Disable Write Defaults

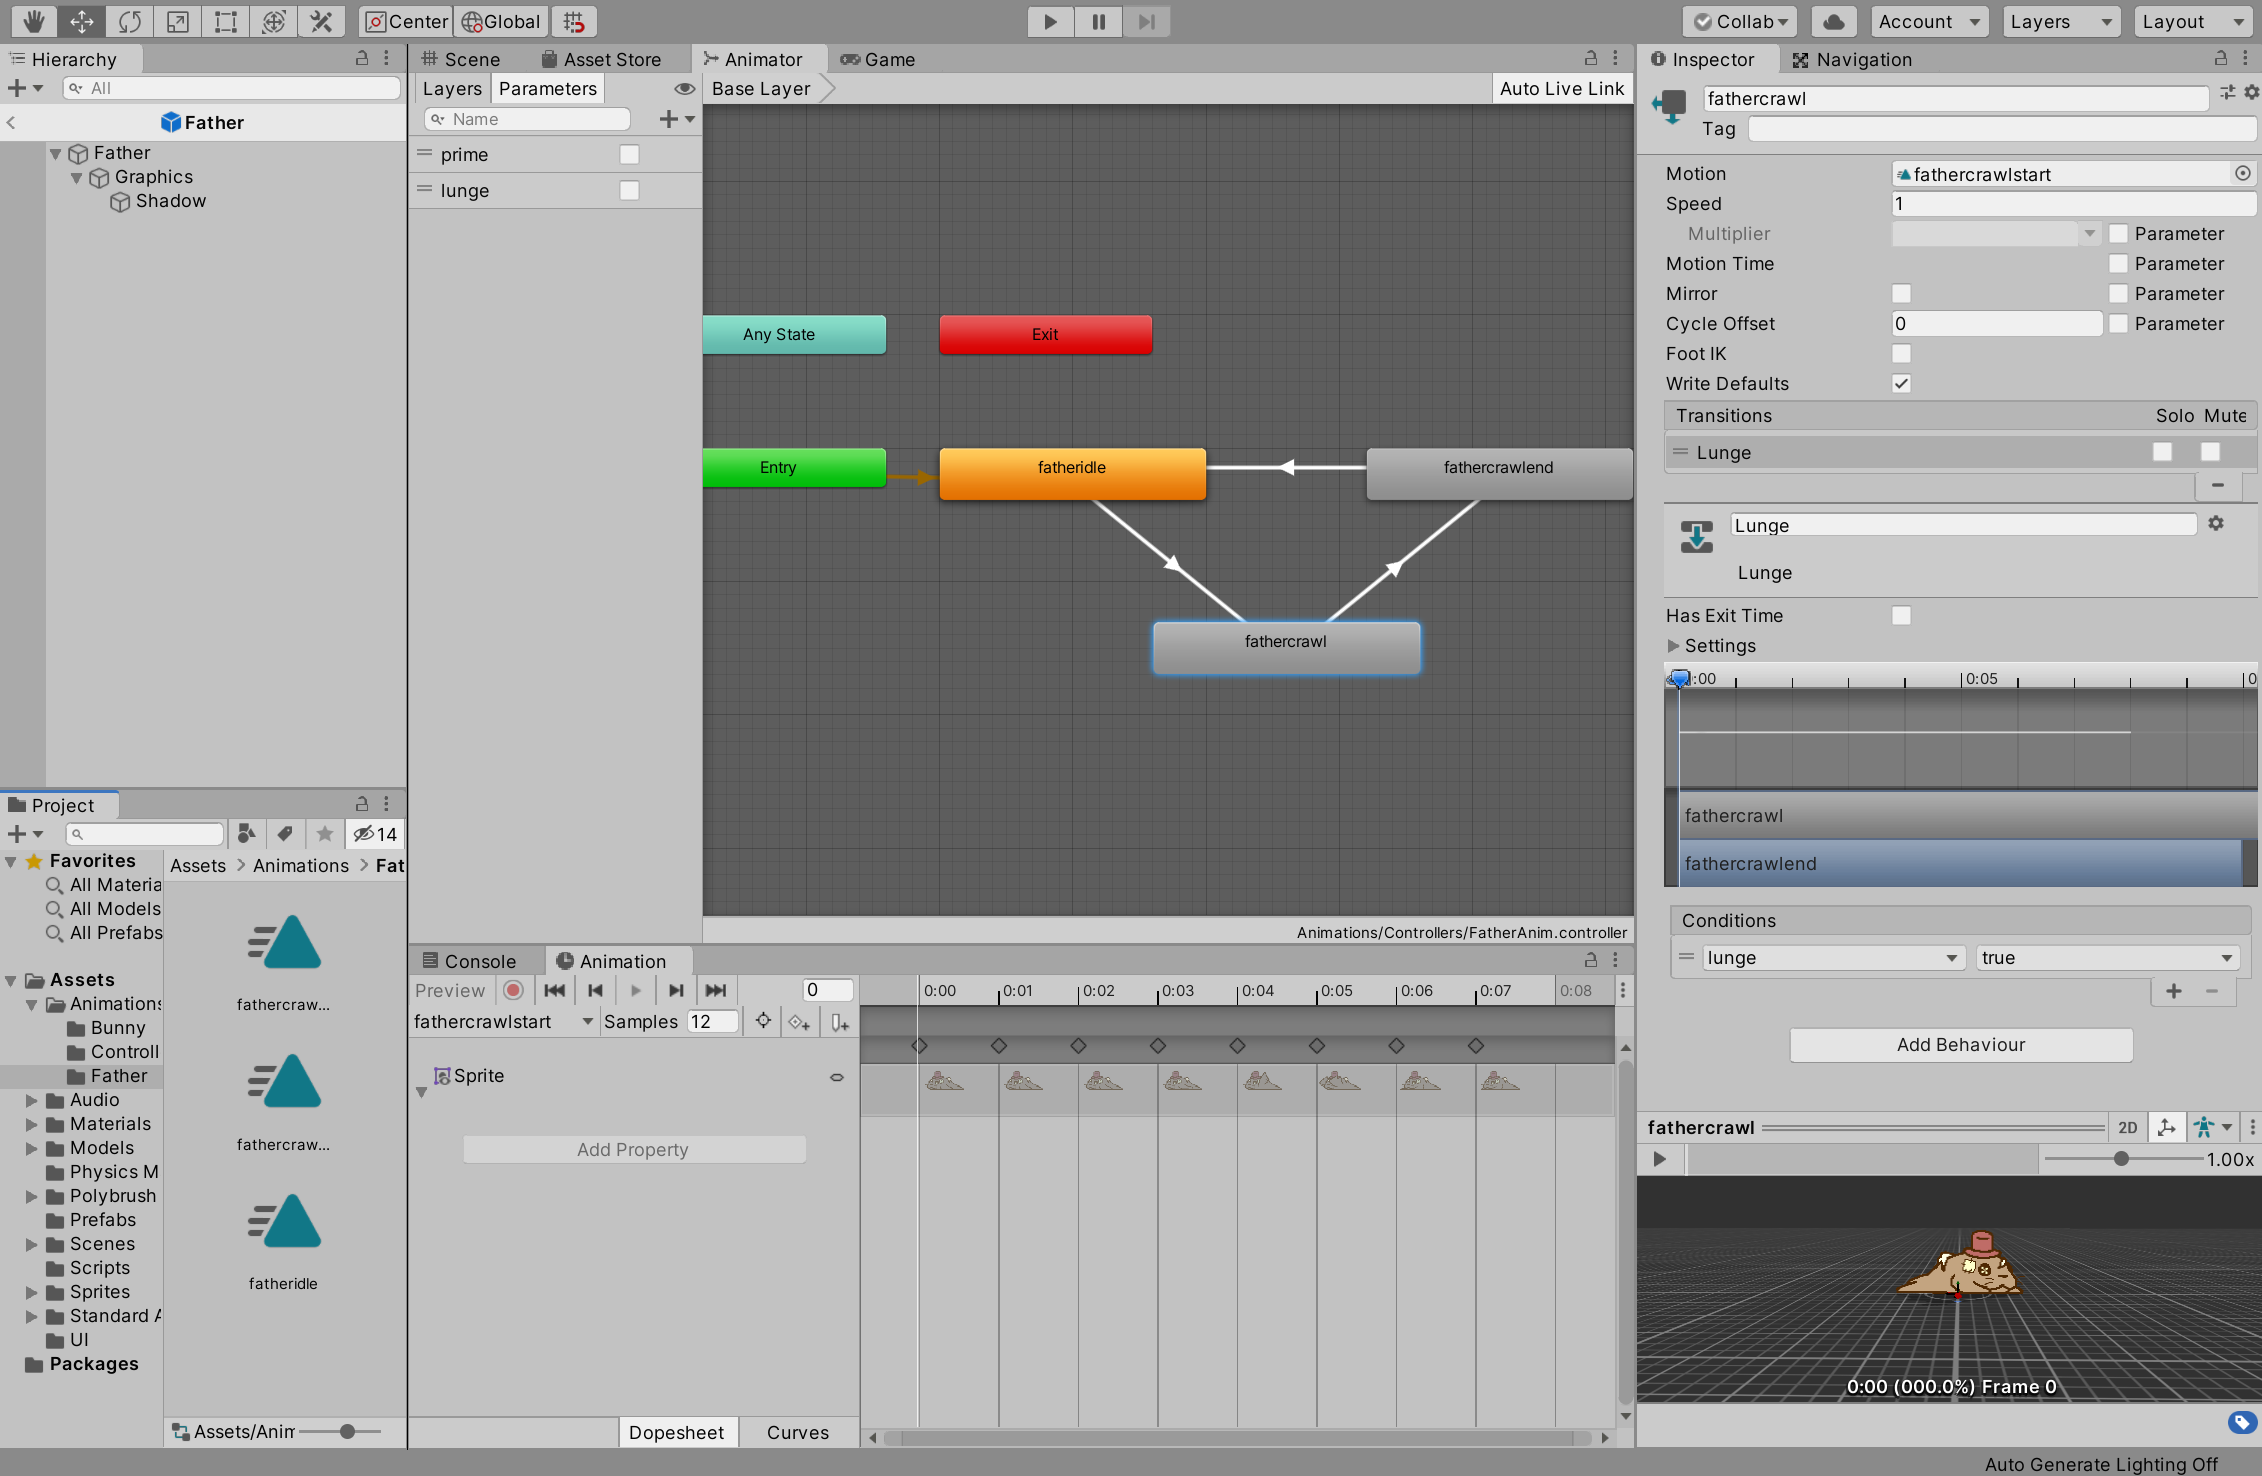coord(1901,383)
